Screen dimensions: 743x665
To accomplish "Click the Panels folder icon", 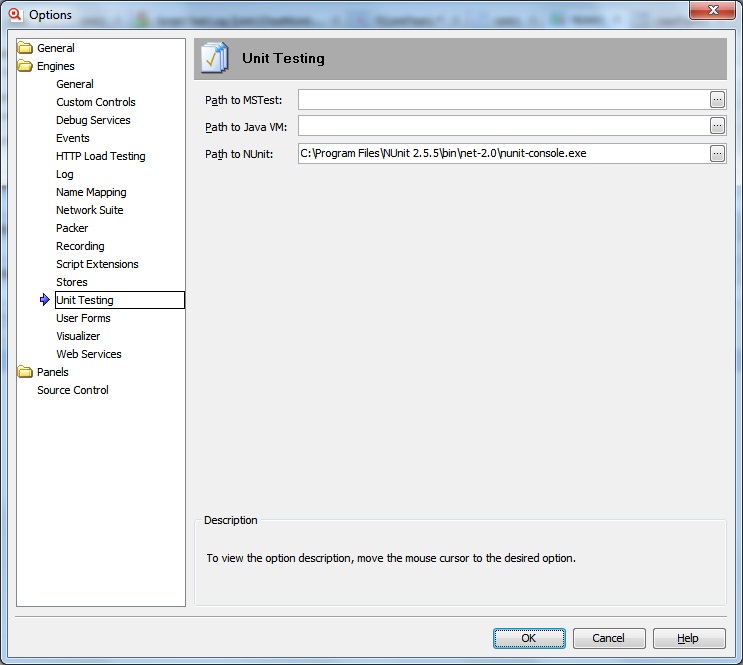I will (x=26, y=372).
